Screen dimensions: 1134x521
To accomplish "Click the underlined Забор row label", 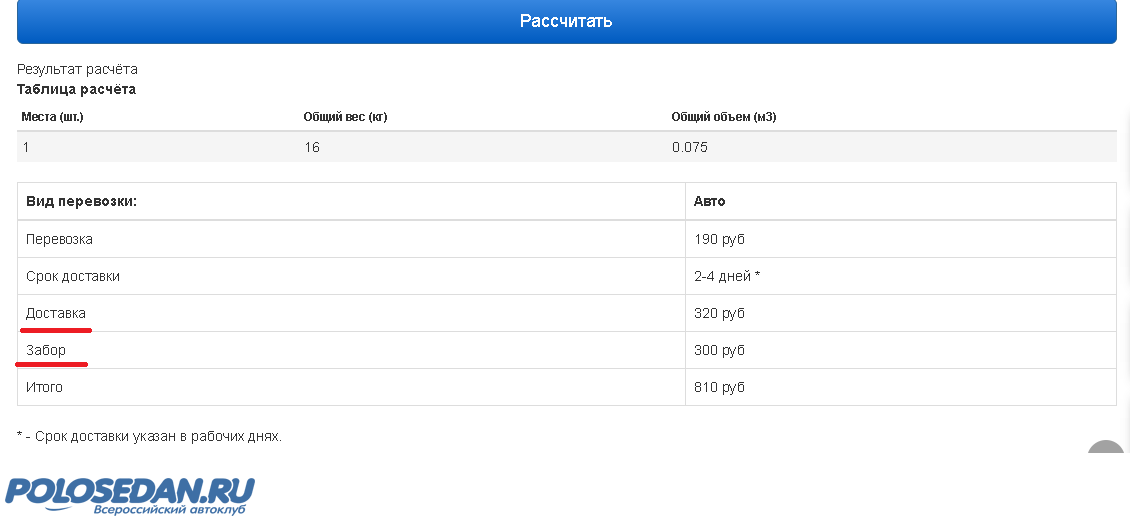I will pos(46,350).
